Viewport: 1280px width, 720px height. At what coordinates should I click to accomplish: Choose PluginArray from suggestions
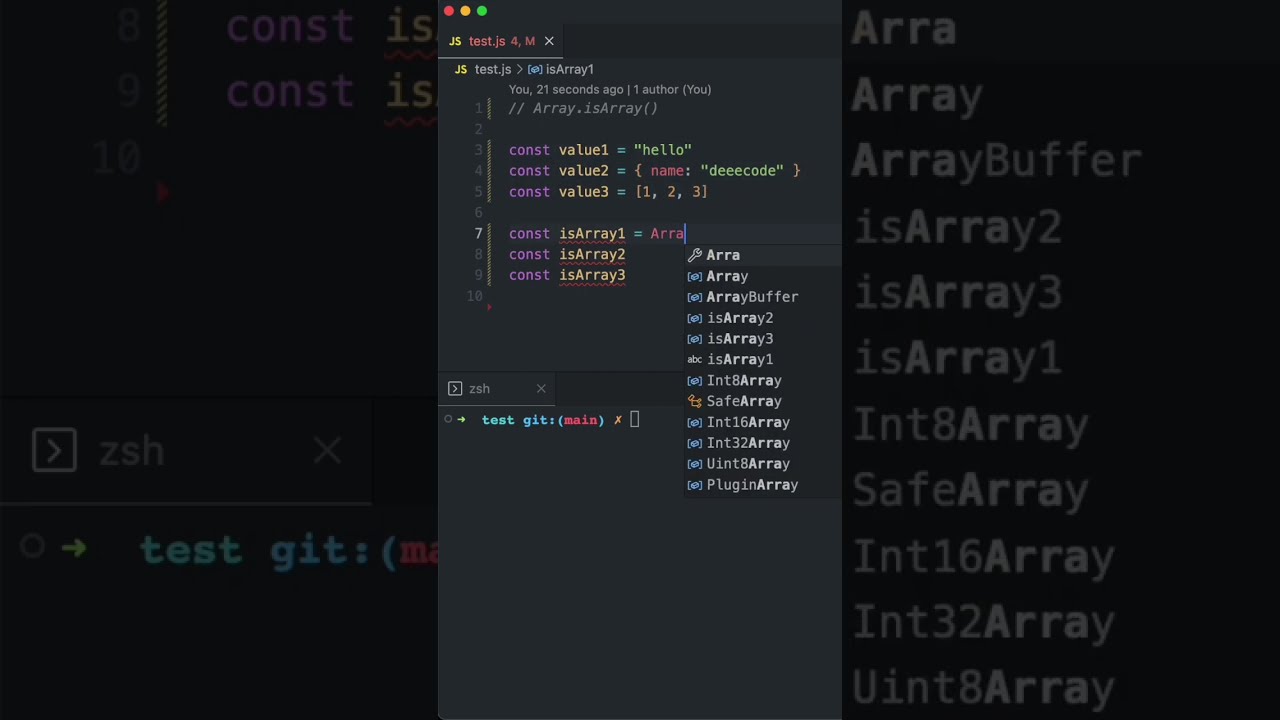(763, 485)
